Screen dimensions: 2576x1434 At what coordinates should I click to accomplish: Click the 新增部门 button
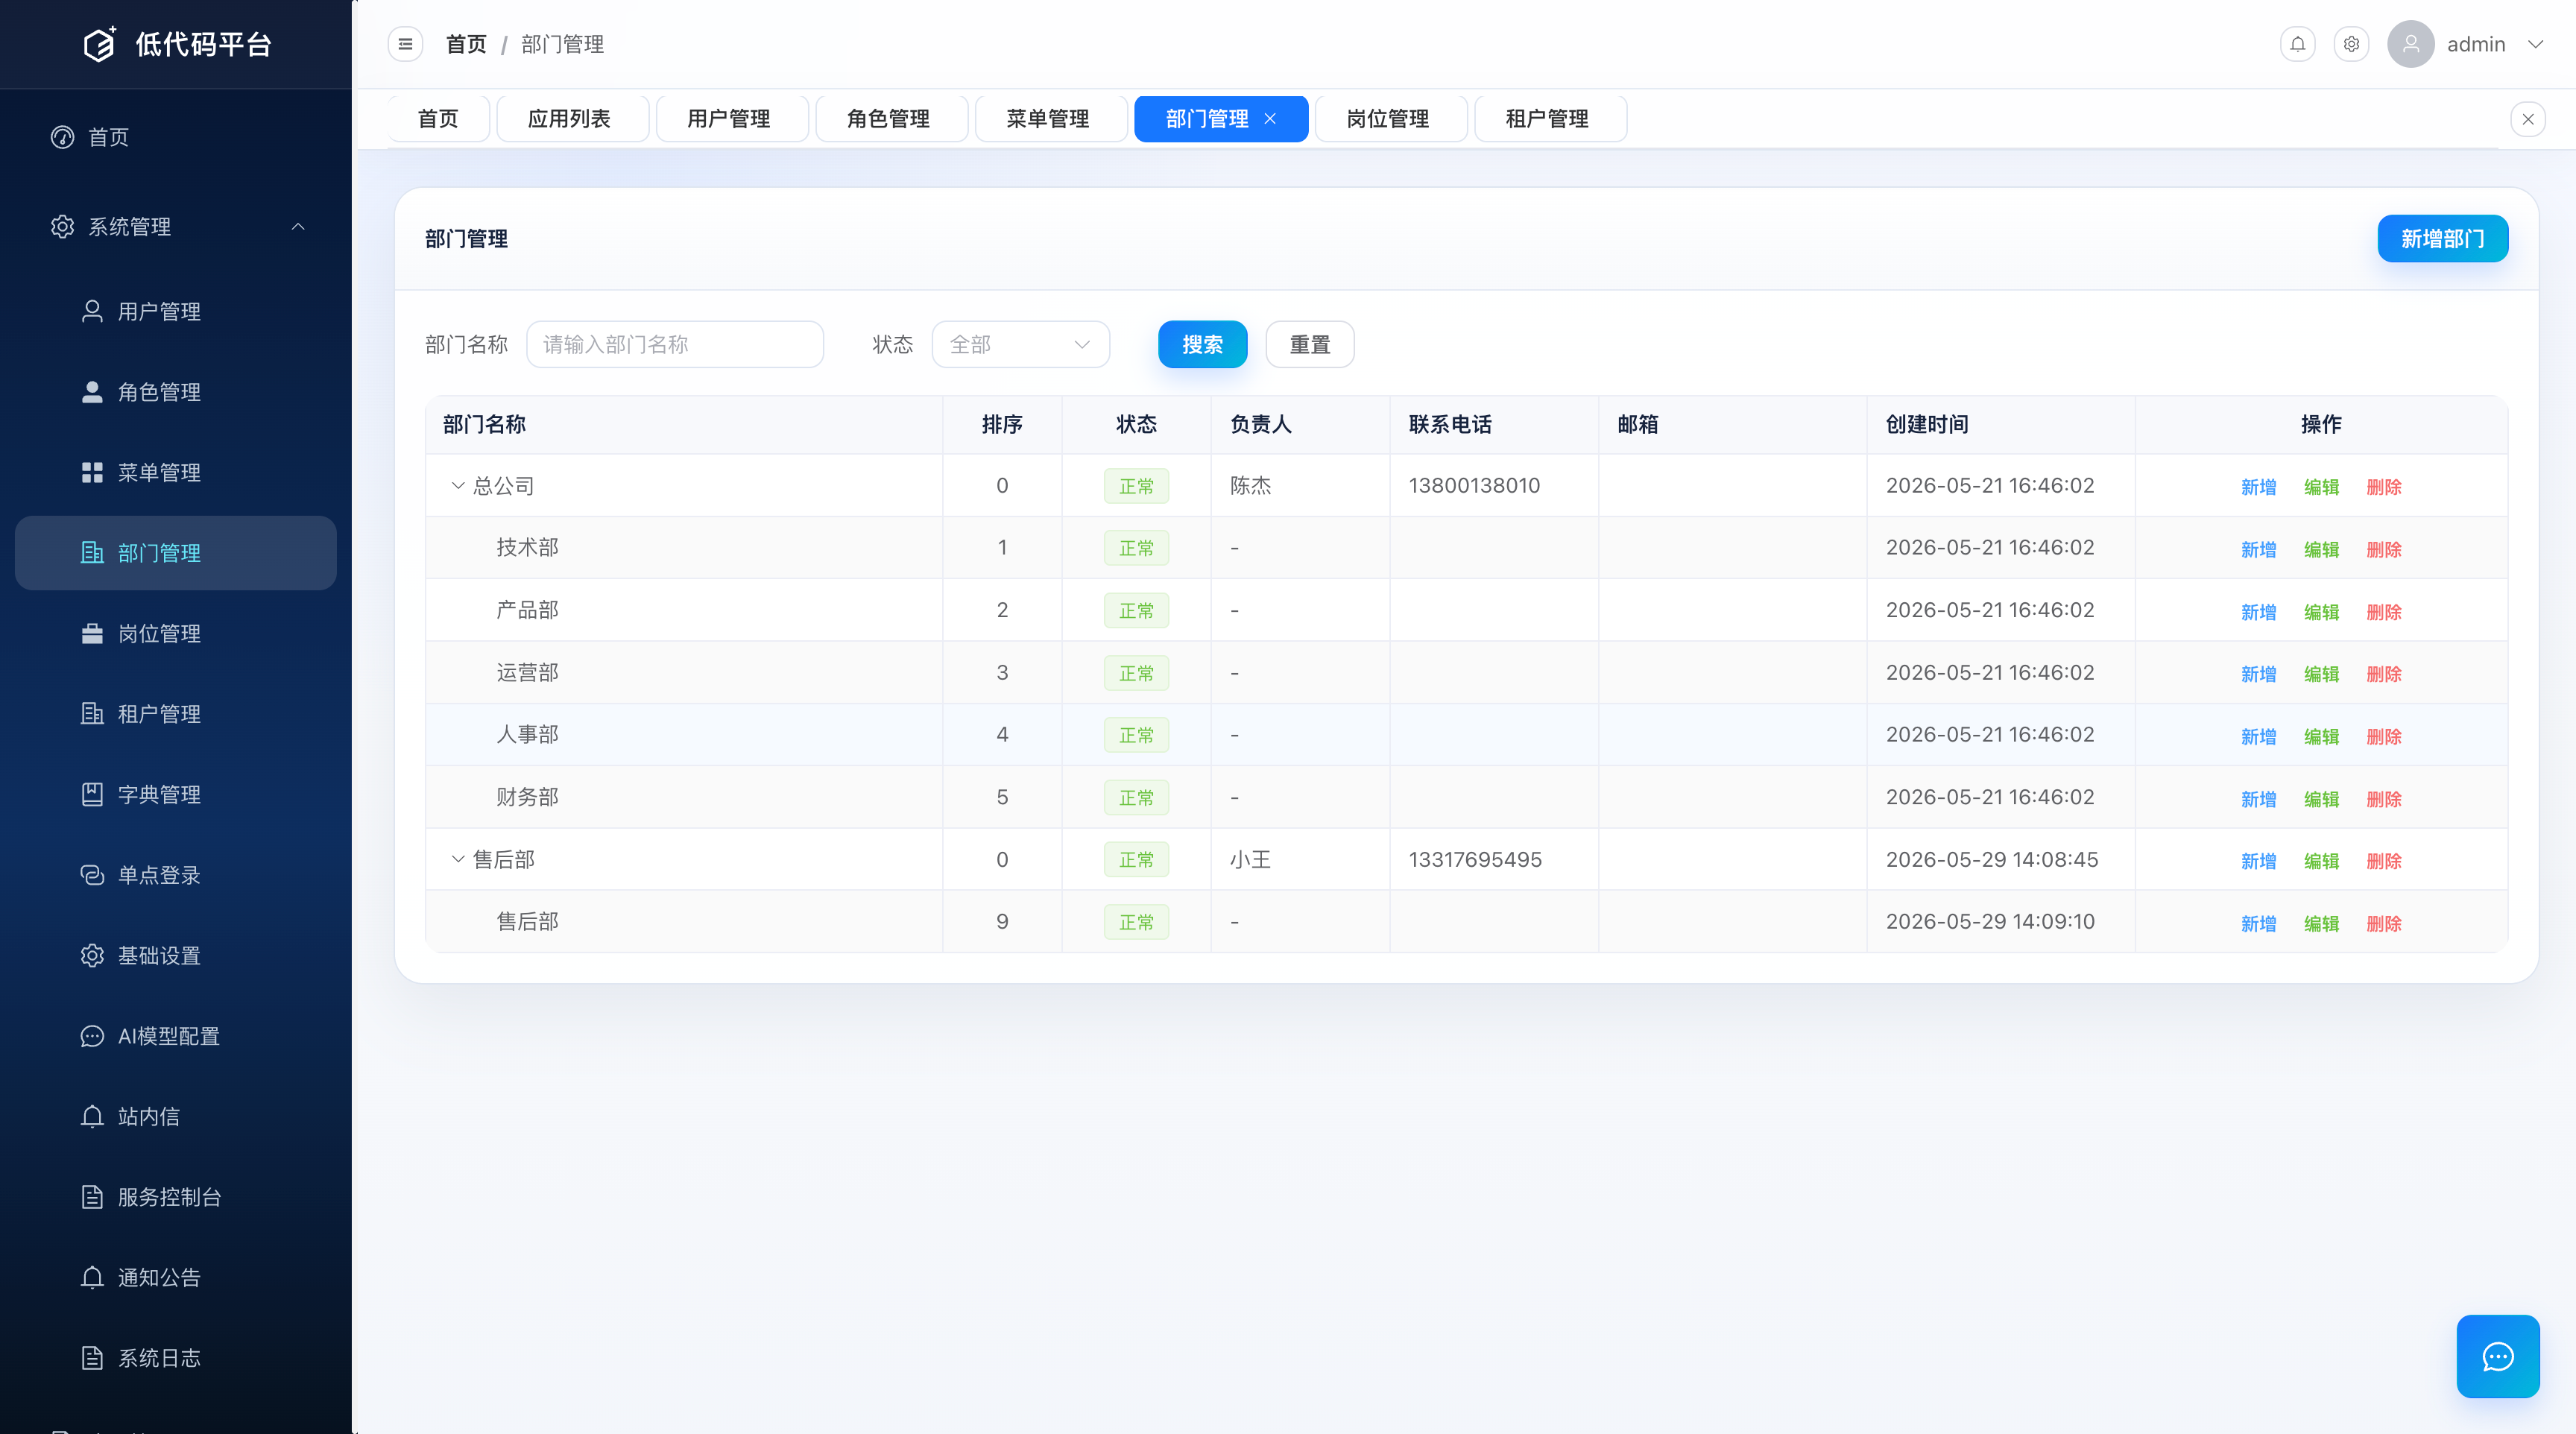coord(2442,239)
